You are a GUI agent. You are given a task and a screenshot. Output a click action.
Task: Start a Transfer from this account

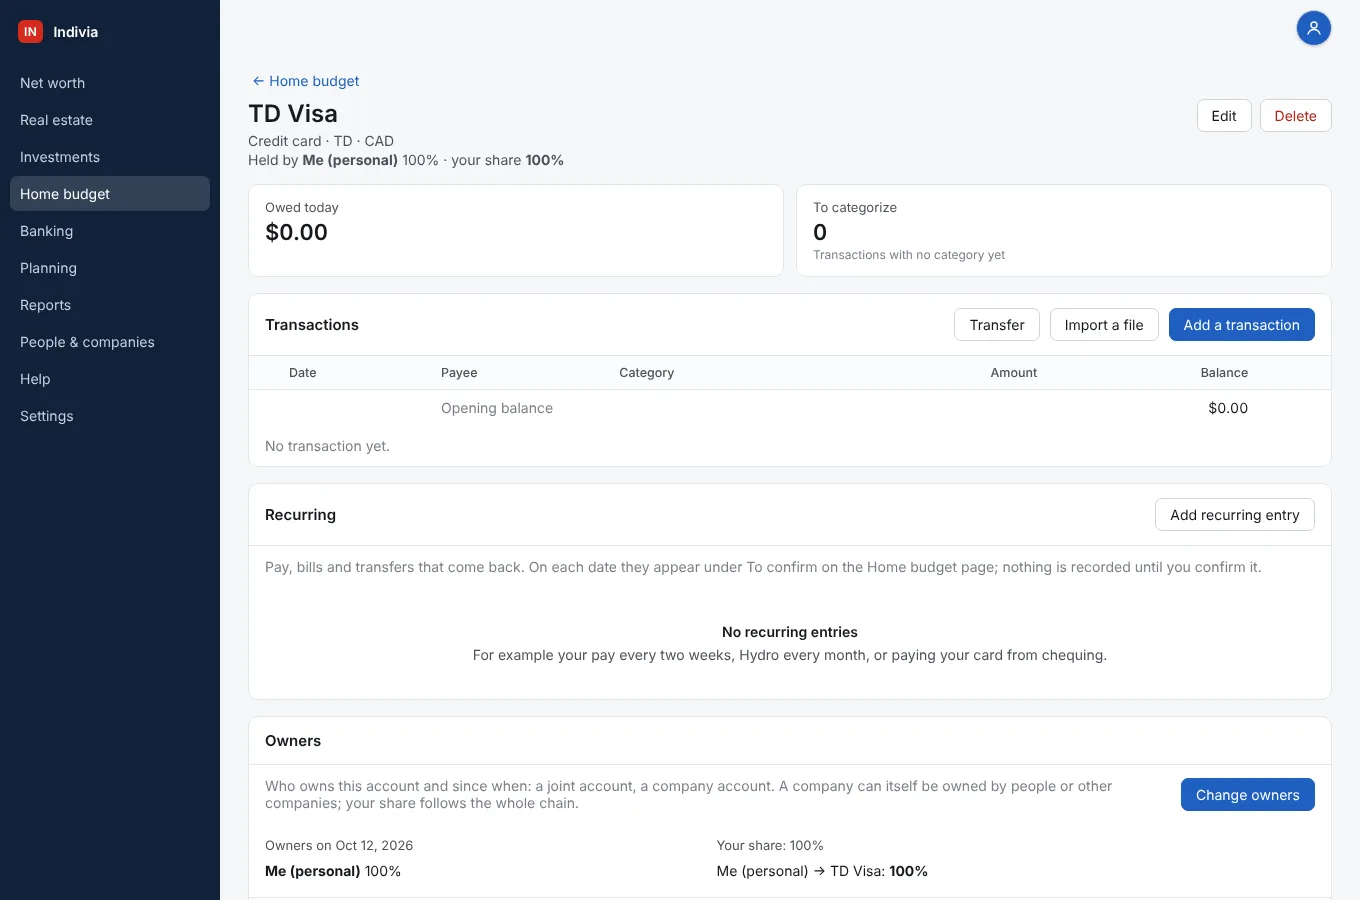[x=997, y=325]
